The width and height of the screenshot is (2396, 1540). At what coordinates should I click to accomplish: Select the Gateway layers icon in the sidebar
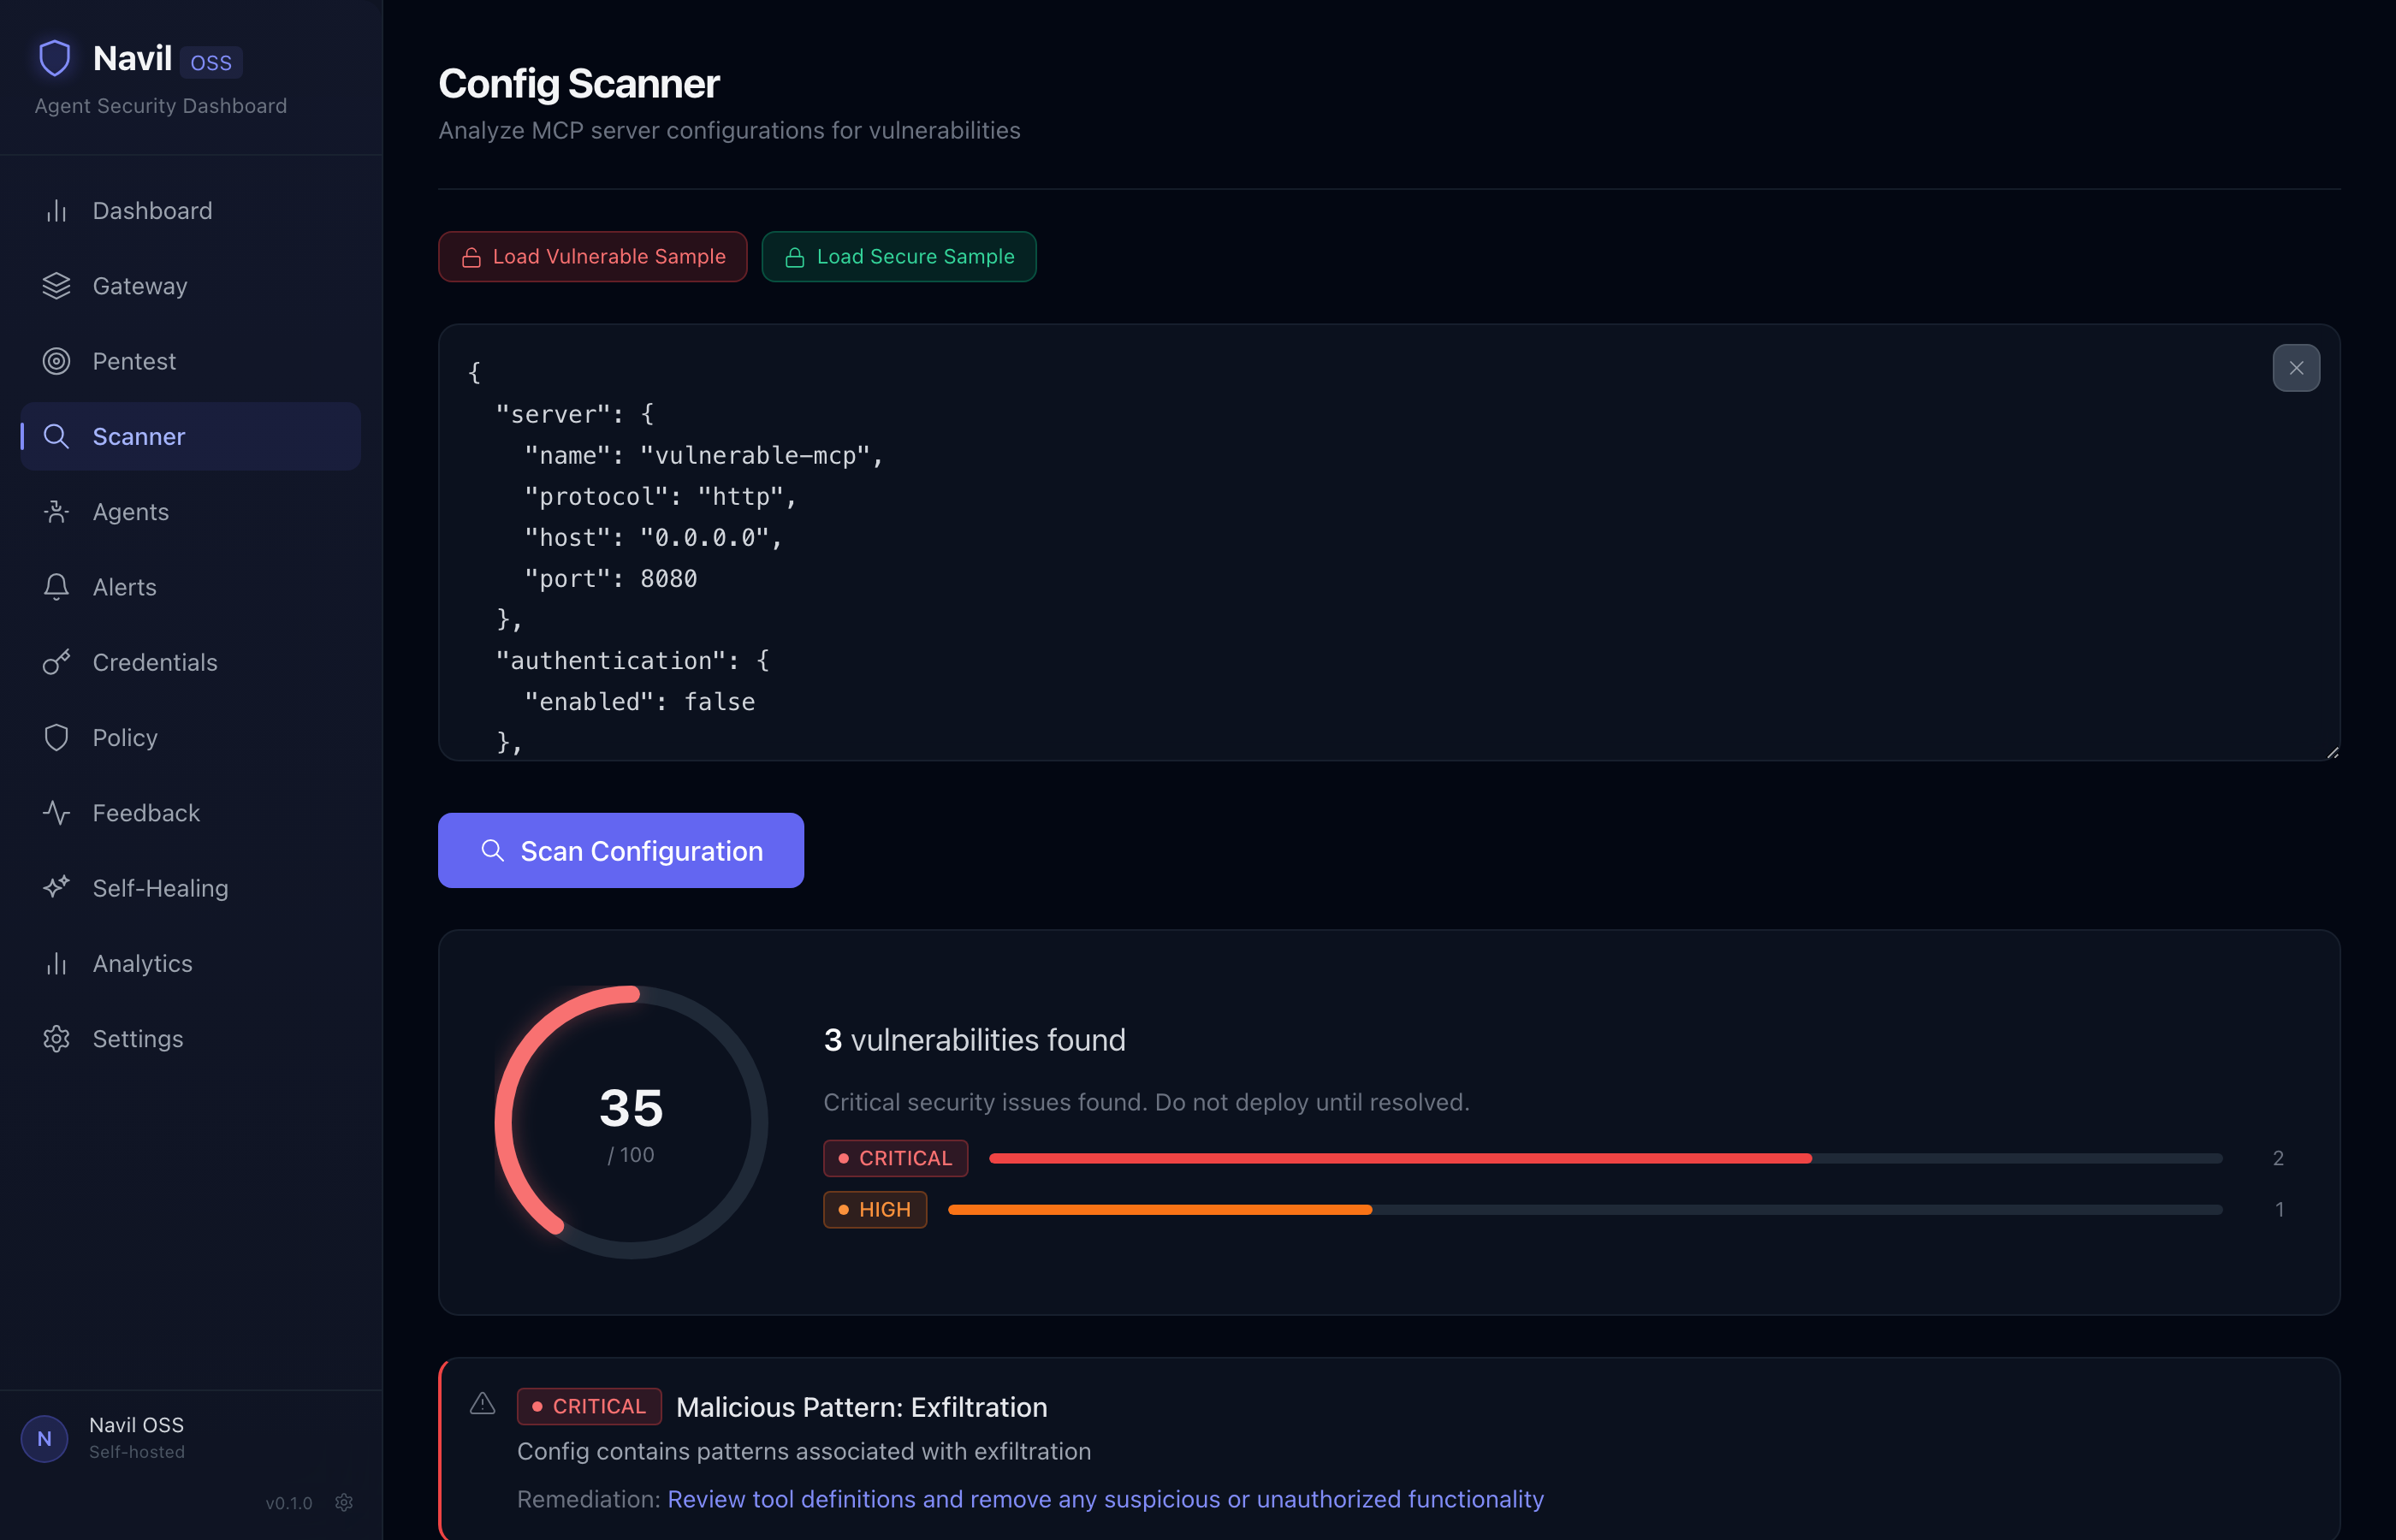[x=56, y=285]
